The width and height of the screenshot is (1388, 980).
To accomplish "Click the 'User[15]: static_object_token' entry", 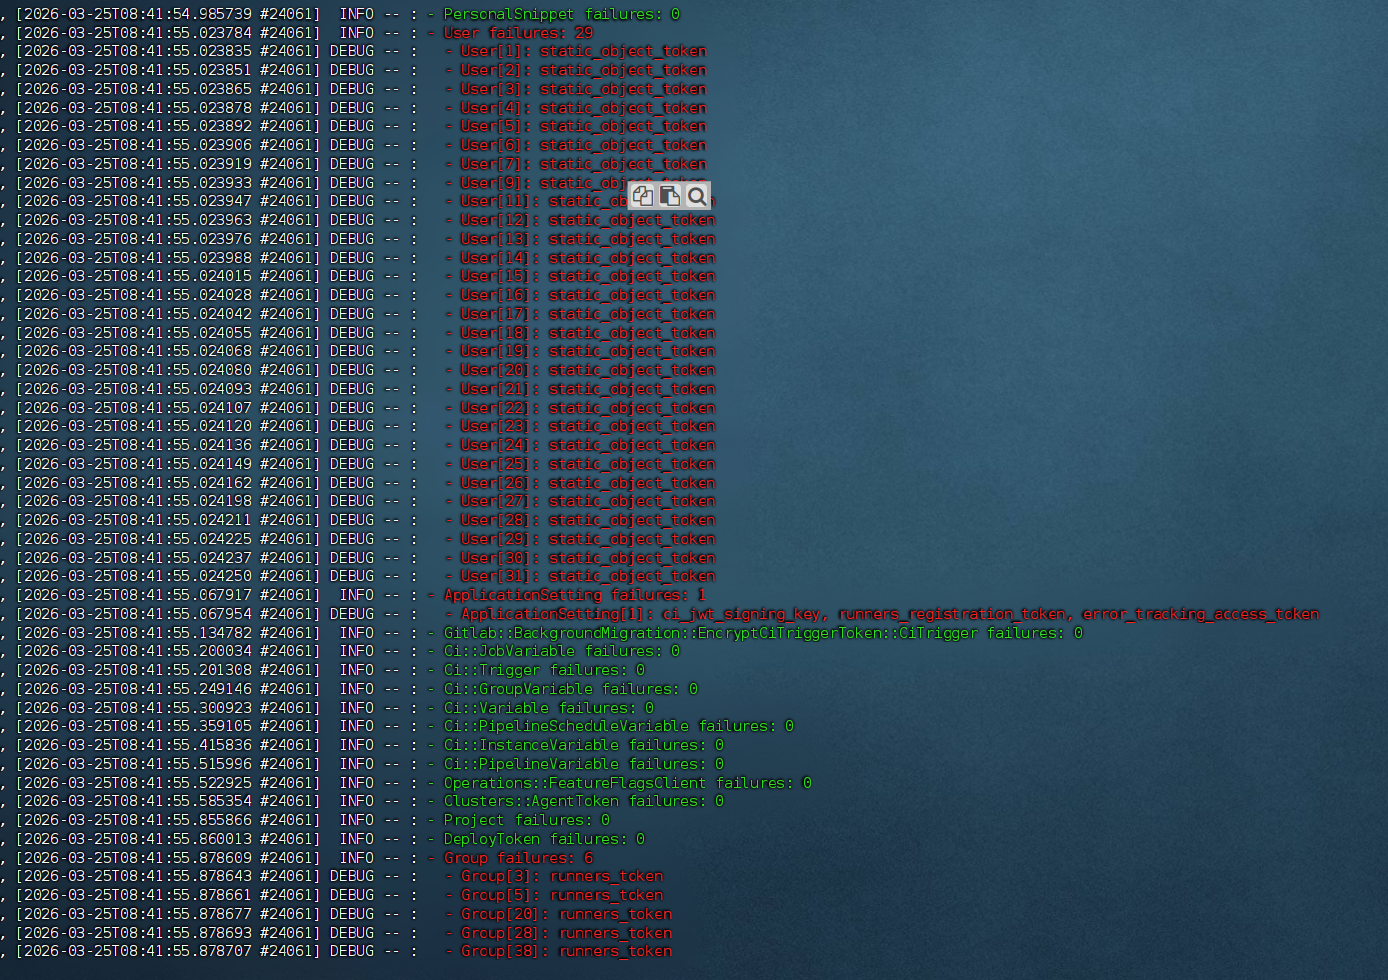I will coord(588,276).
